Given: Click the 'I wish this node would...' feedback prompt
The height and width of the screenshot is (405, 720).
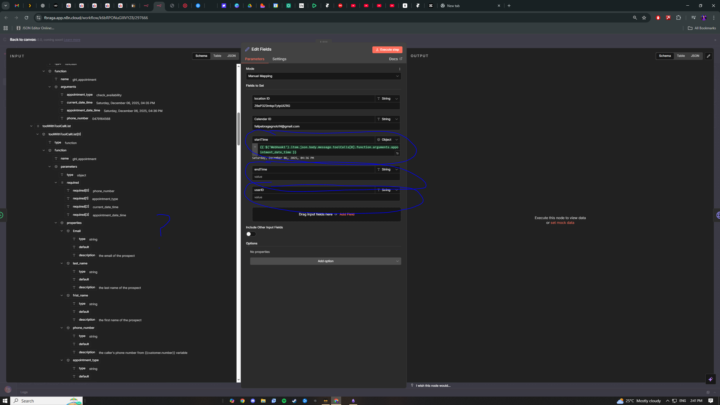Looking at the screenshot, I should (431, 386).
